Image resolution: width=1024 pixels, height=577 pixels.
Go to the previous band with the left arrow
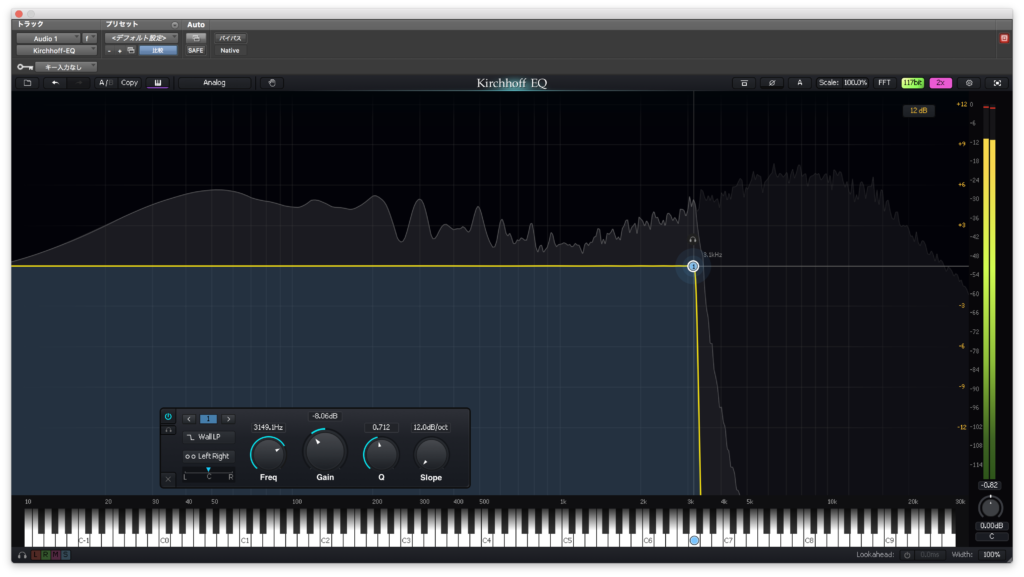[x=189, y=419]
